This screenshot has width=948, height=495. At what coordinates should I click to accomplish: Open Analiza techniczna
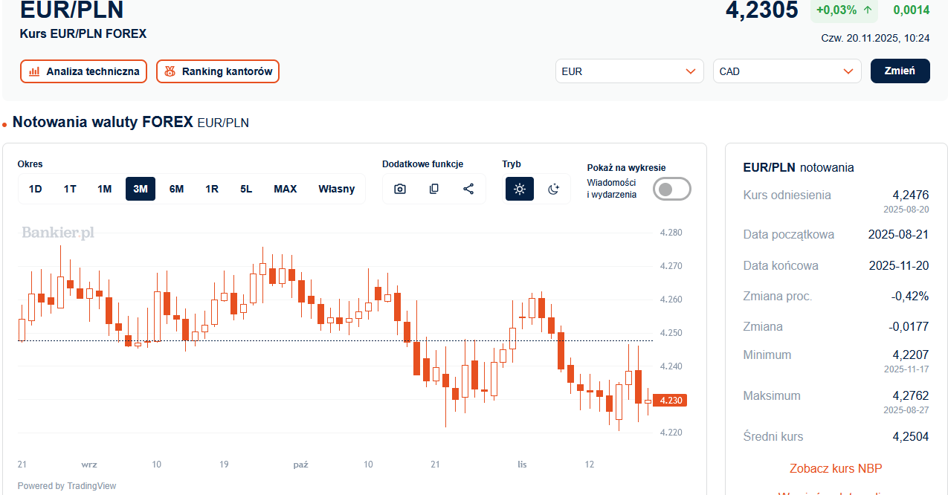click(83, 71)
